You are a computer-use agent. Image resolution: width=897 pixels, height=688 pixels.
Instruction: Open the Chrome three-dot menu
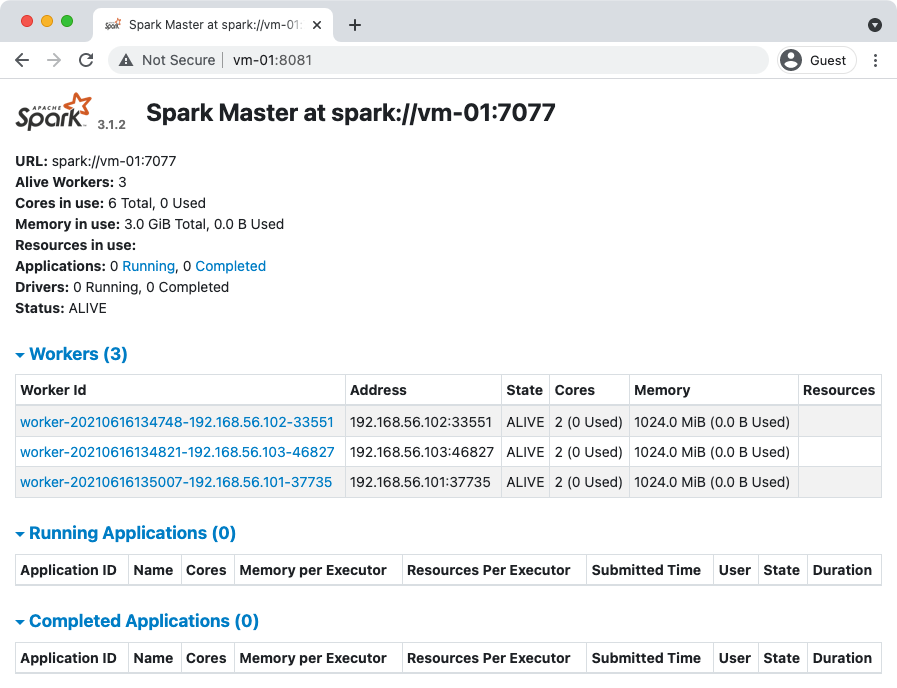875,60
